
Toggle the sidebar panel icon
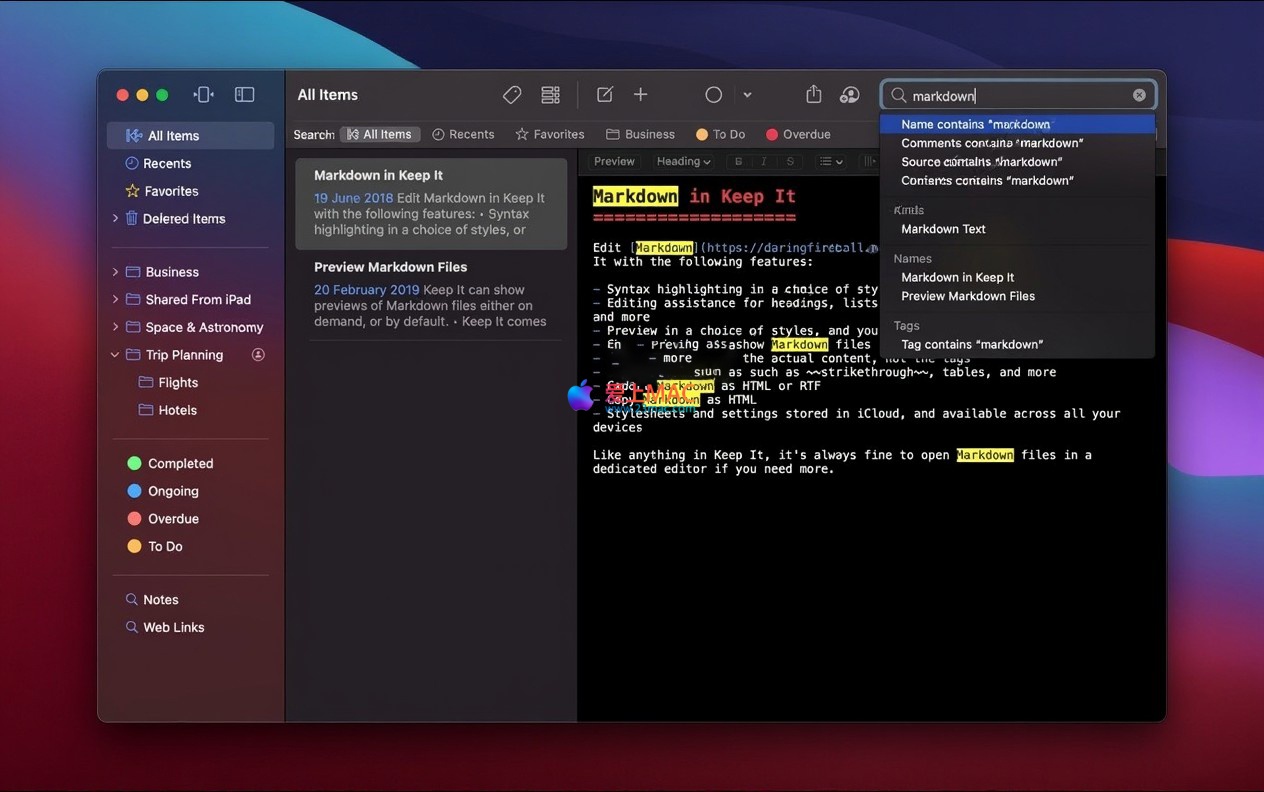[244, 95]
